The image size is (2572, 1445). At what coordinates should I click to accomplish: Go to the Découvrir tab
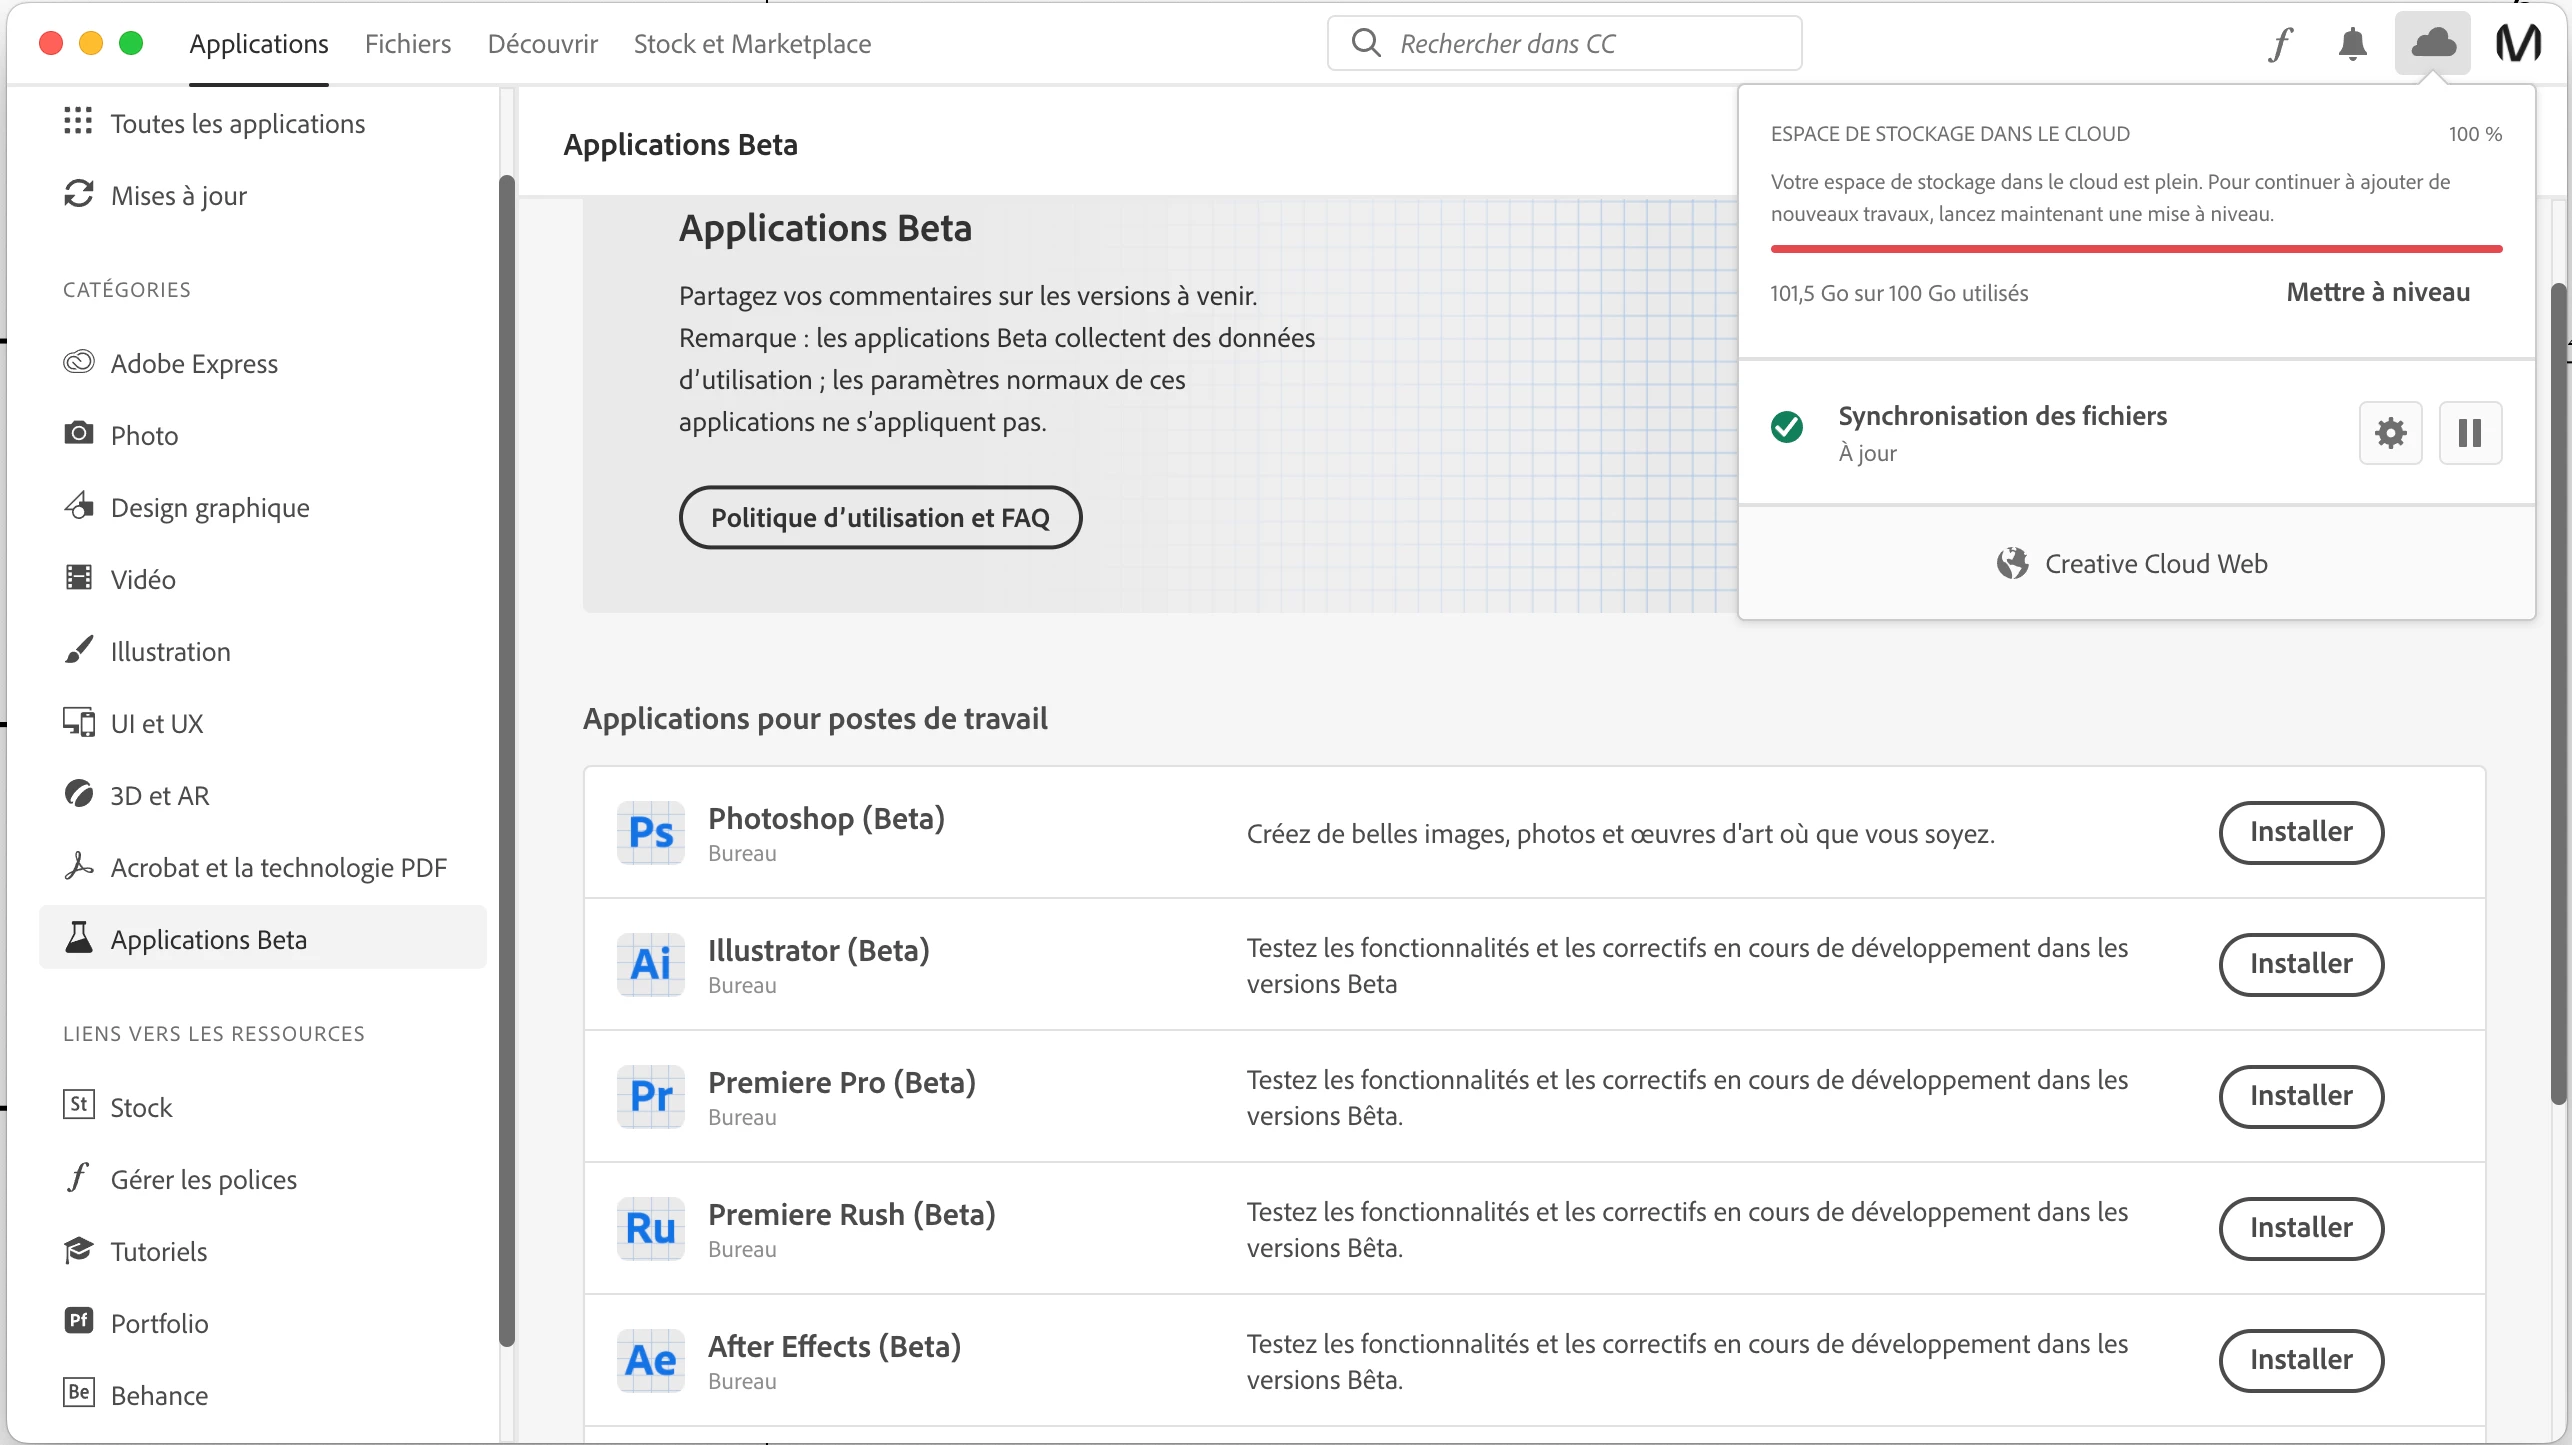click(542, 44)
